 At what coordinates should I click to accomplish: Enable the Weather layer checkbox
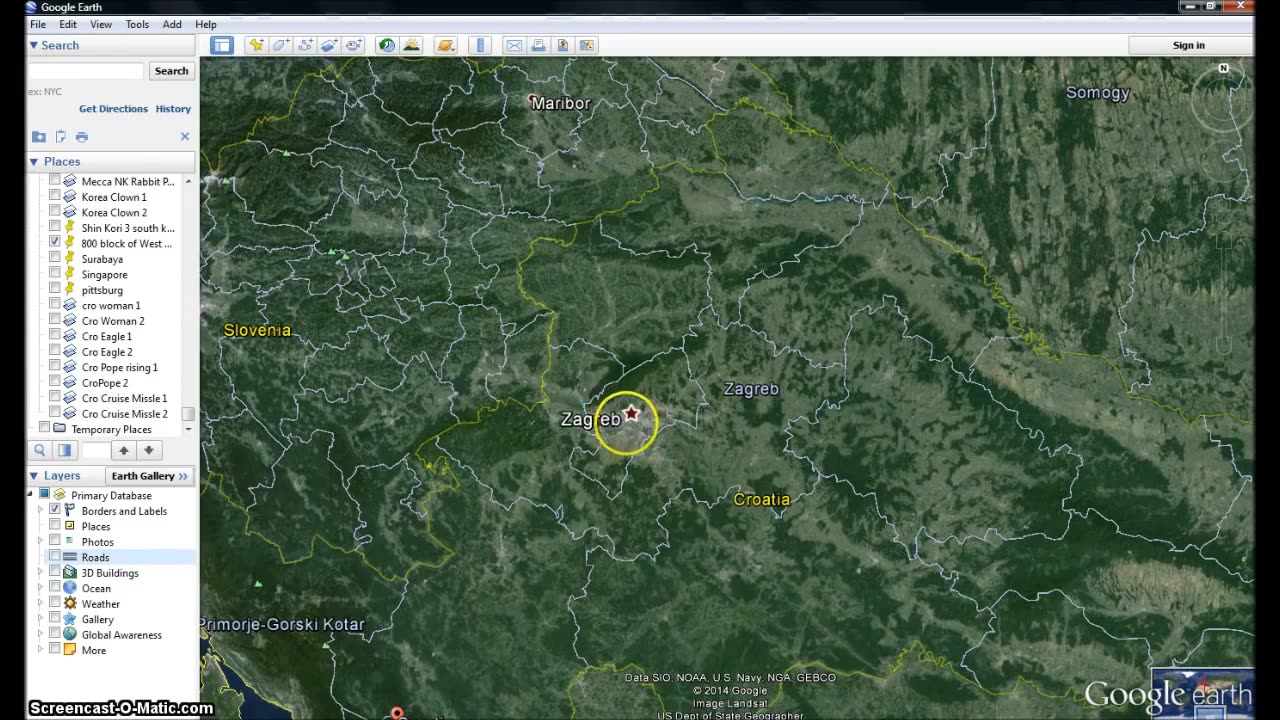55,604
